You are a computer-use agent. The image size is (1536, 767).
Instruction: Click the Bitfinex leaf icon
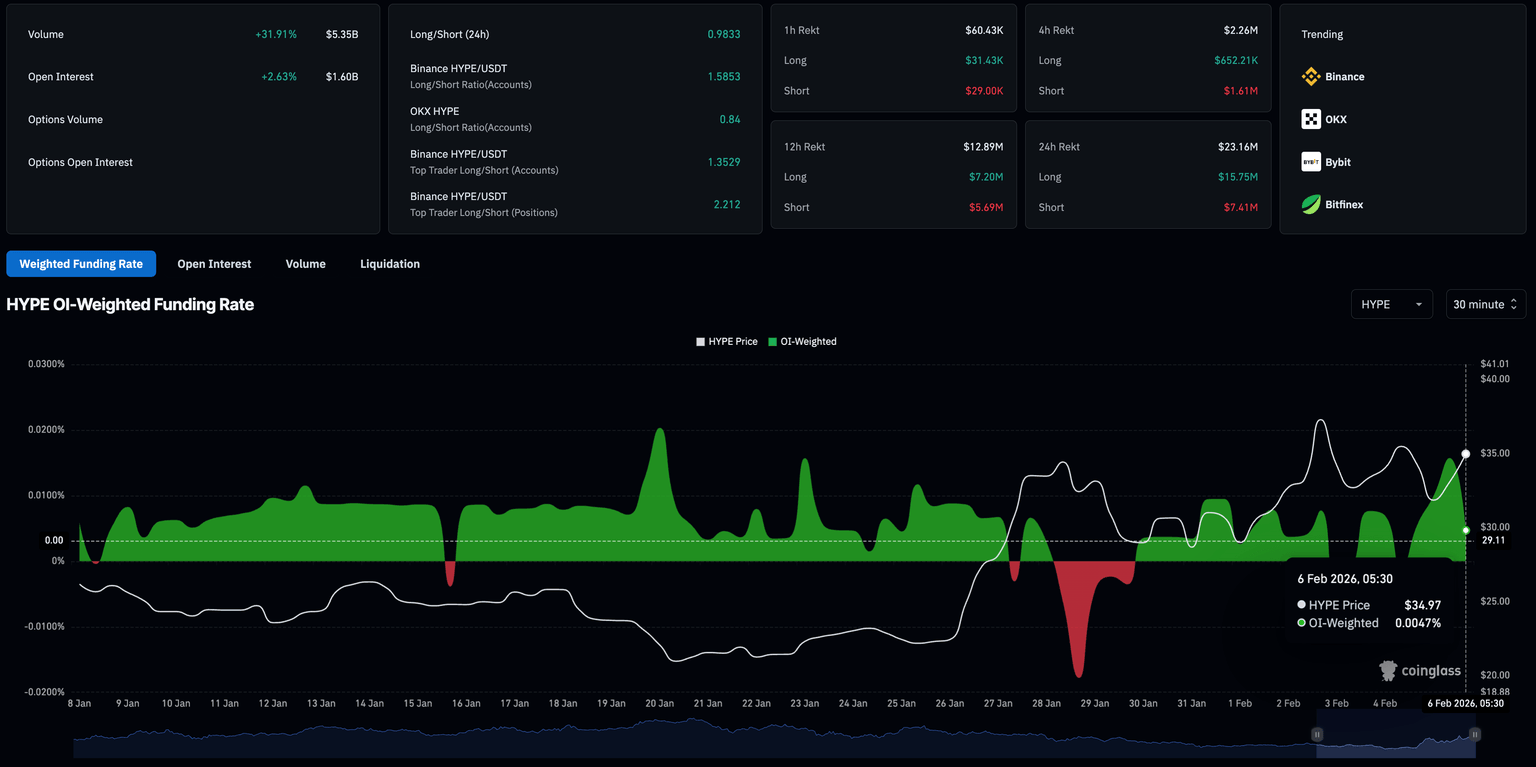[1311, 205]
